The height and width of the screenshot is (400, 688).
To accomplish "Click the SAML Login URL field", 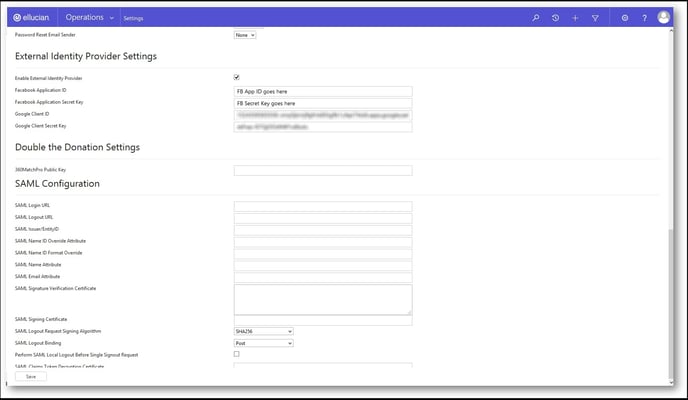I will pos(323,206).
